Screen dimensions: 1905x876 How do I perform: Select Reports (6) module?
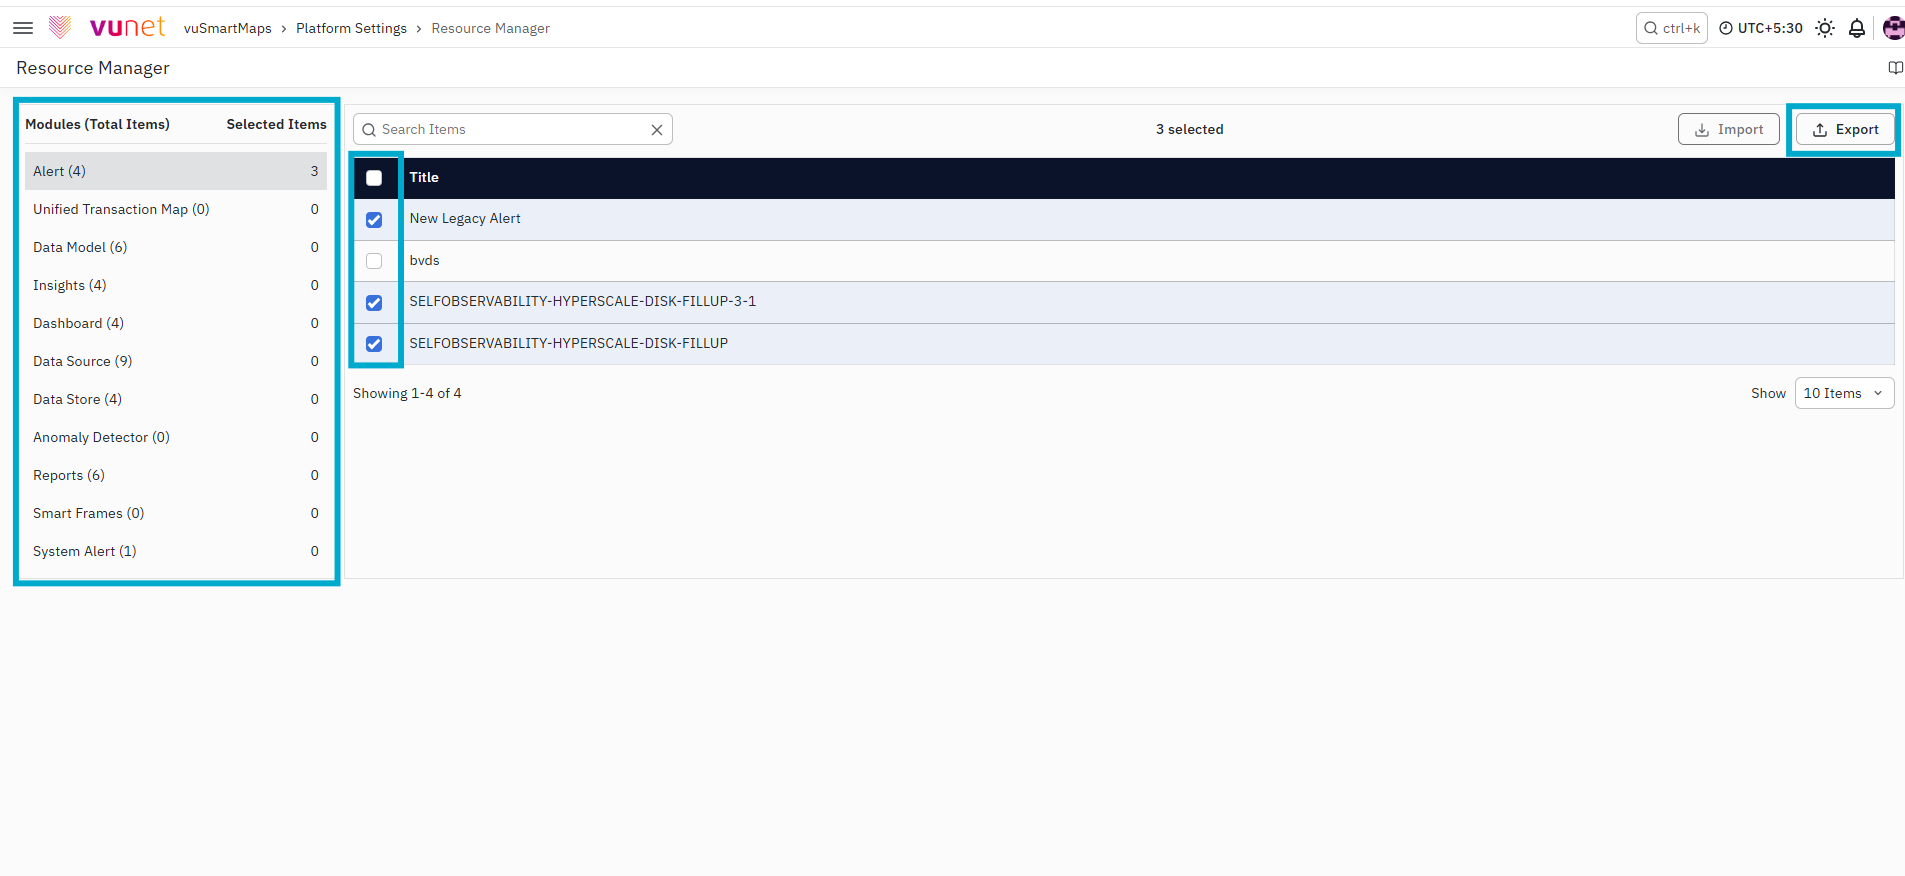pyautogui.click(x=176, y=475)
